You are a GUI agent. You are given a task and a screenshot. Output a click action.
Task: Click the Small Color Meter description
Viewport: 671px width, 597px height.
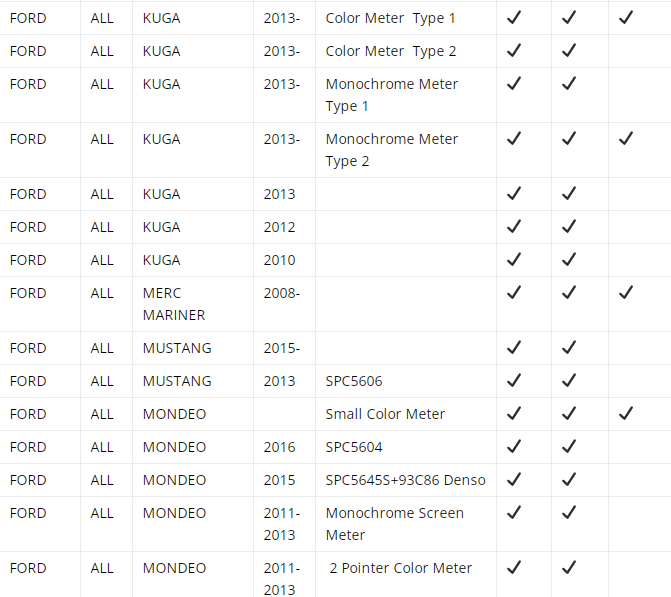pos(385,414)
